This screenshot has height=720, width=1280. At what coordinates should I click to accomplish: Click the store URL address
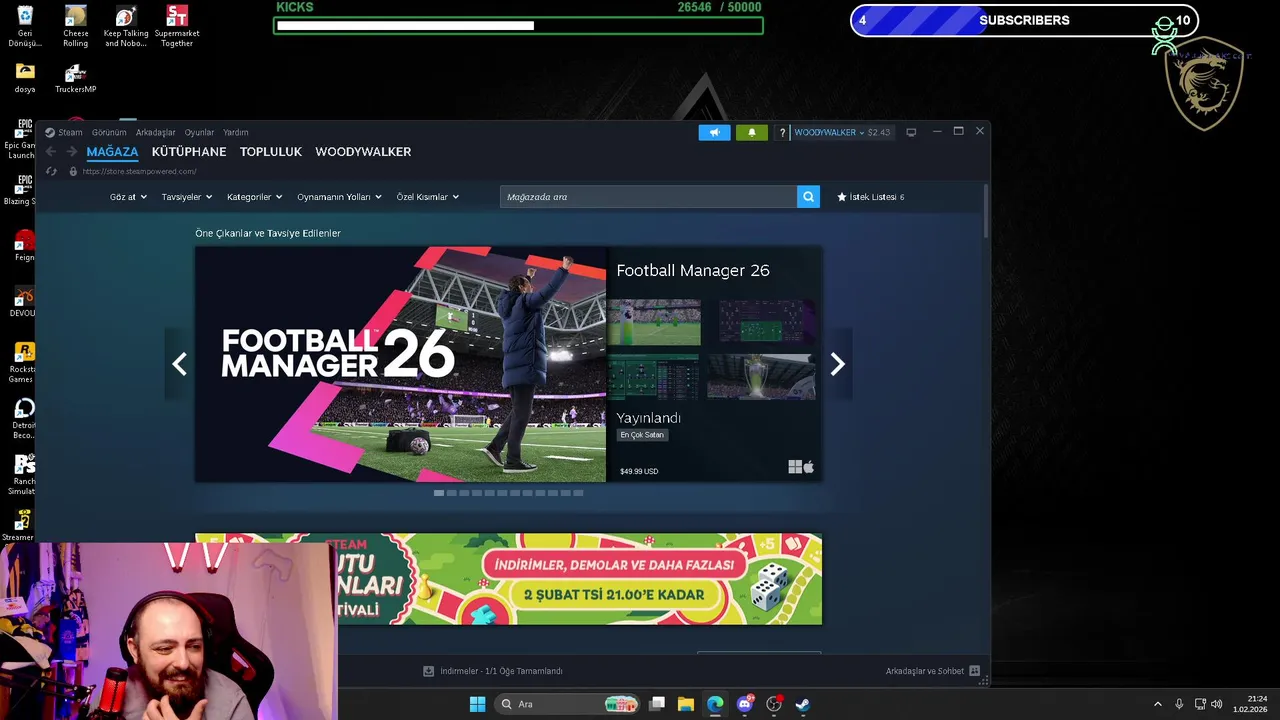point(139,171)
